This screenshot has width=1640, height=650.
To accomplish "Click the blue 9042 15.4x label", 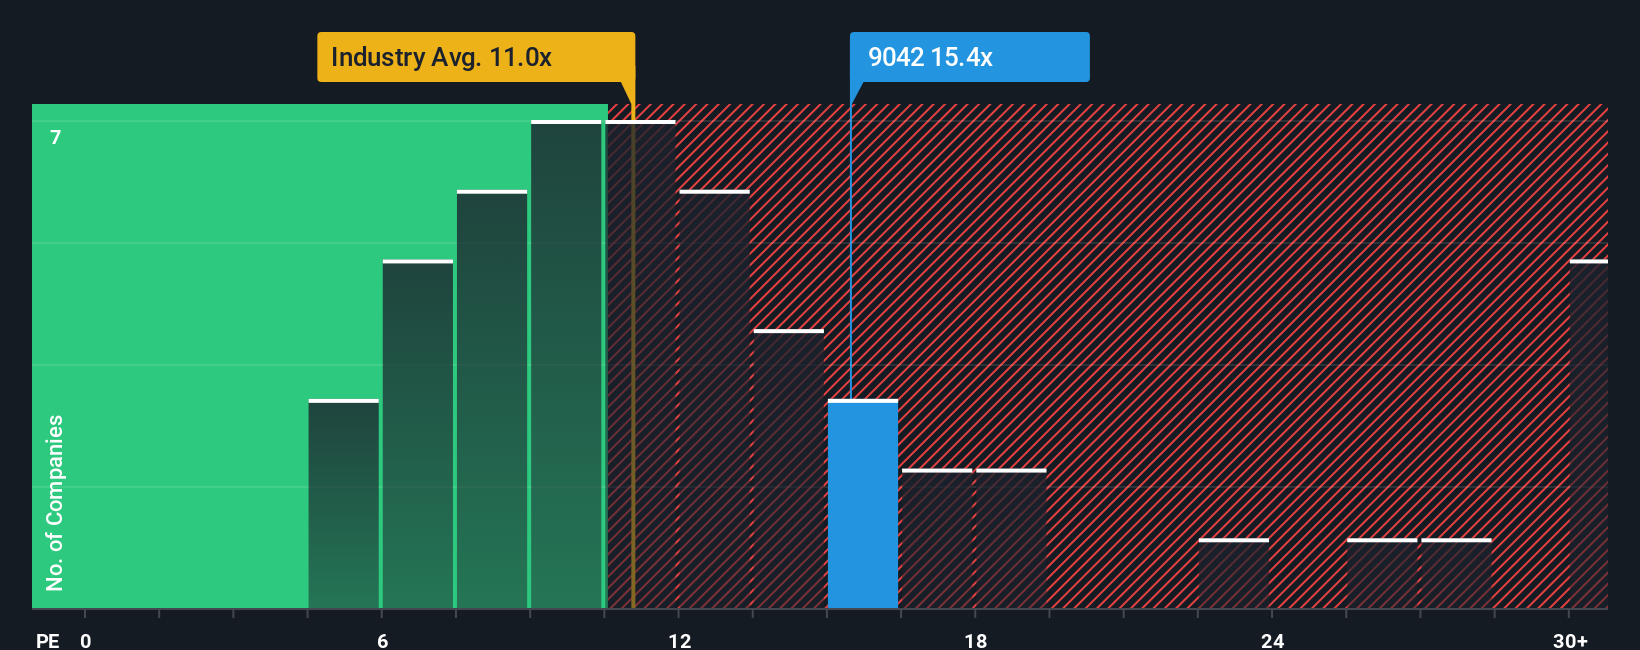I will [969, 57].
